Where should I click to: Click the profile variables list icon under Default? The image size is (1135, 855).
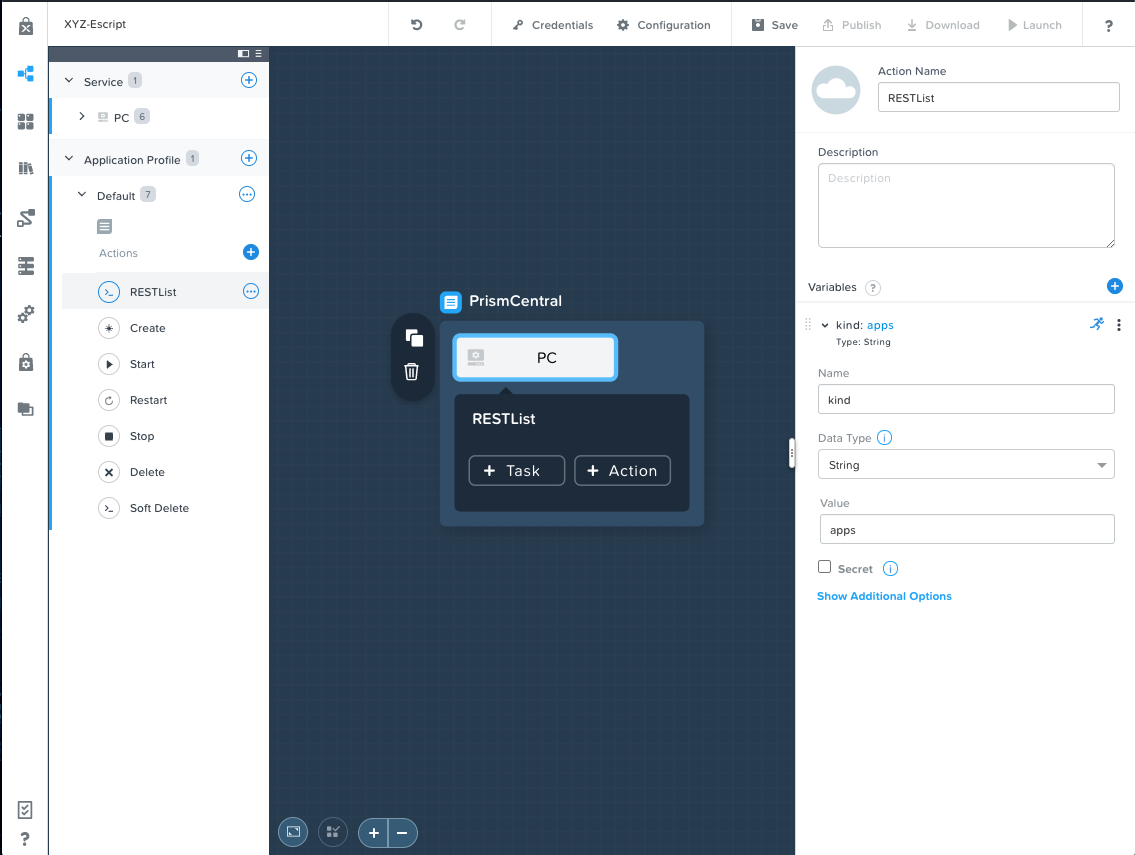pos(104,227)
